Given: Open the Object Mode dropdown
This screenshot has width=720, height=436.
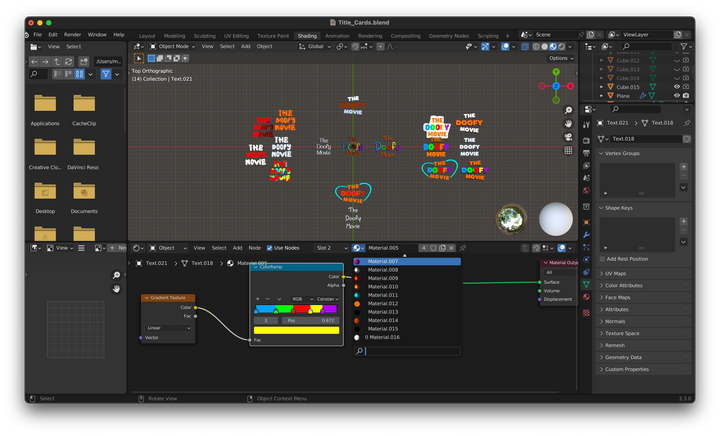Looking at the screenshot, I should (172, 46).
